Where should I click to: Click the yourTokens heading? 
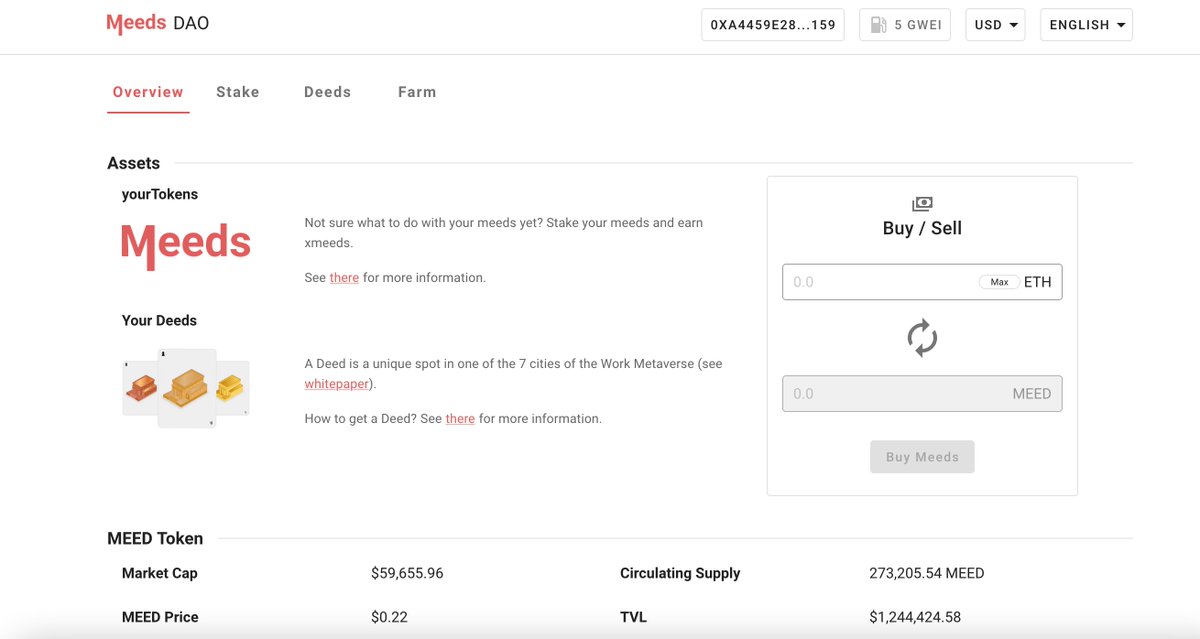pos(160,194)
